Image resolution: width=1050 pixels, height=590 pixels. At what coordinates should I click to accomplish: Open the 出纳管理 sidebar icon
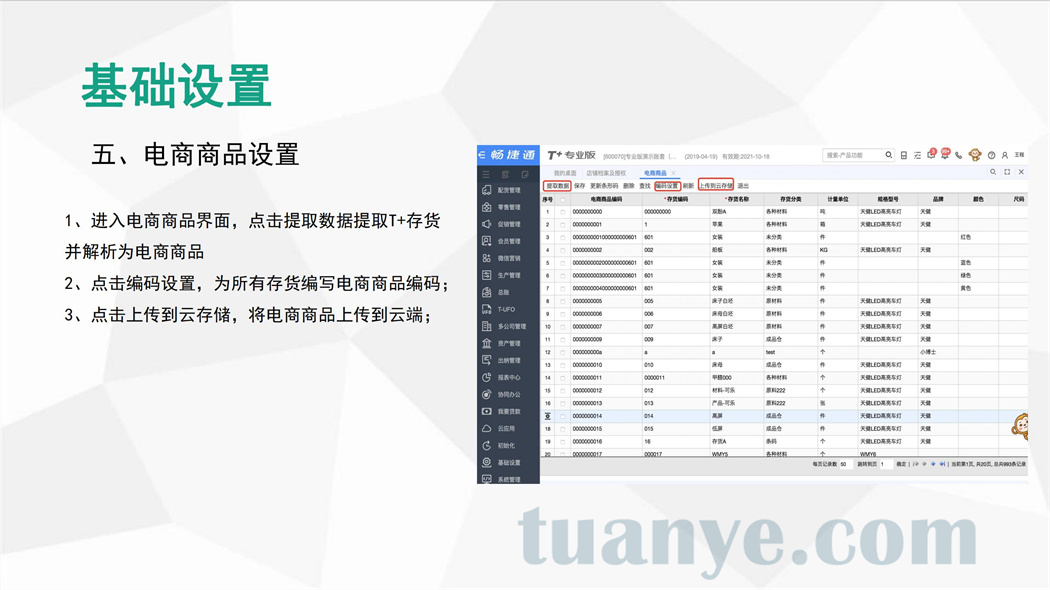point(487,360)
